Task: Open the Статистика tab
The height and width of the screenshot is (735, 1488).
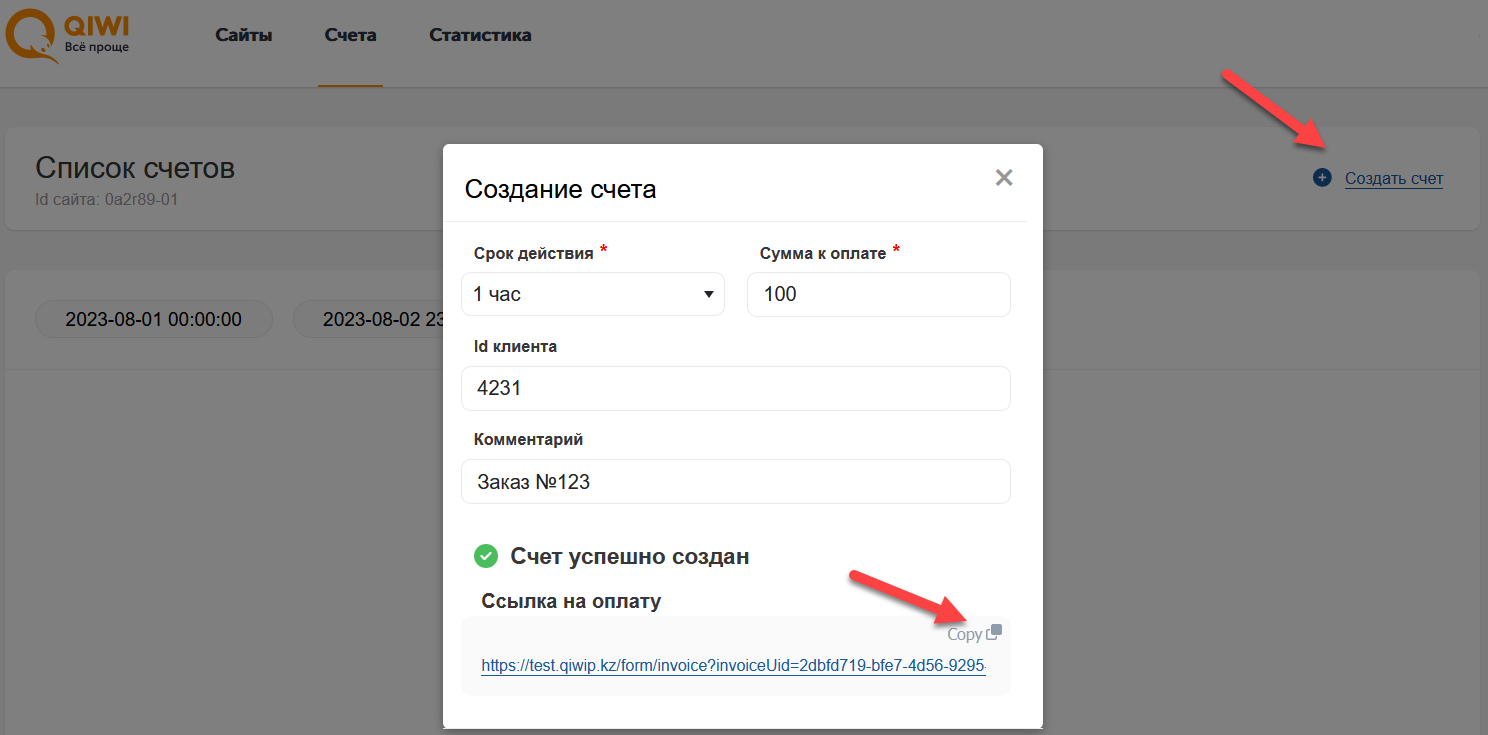Action: [x=480, y=35]
